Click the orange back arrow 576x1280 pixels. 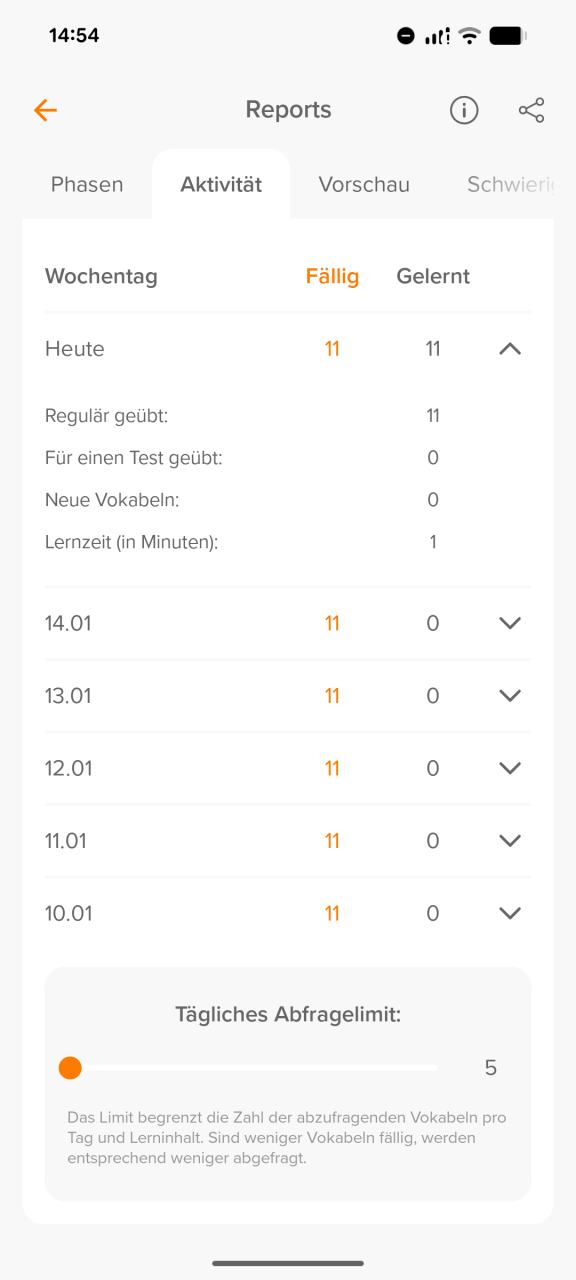coord(45,110)
